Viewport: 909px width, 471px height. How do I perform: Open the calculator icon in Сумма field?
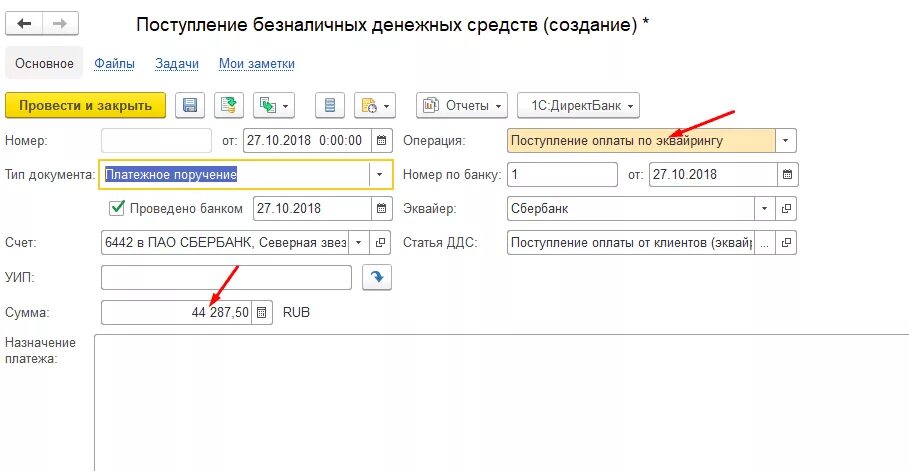click(x=261, y=312)
